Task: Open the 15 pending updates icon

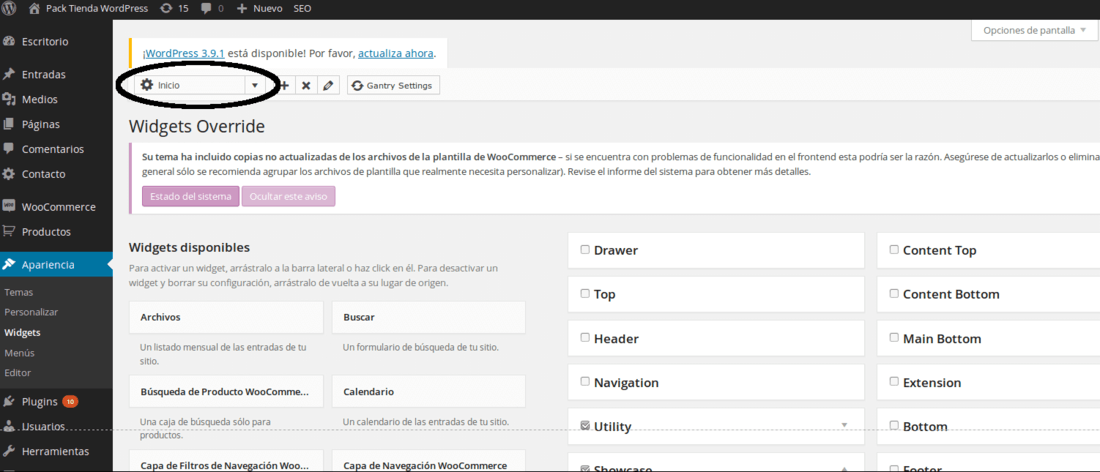Action: point(175,8)
